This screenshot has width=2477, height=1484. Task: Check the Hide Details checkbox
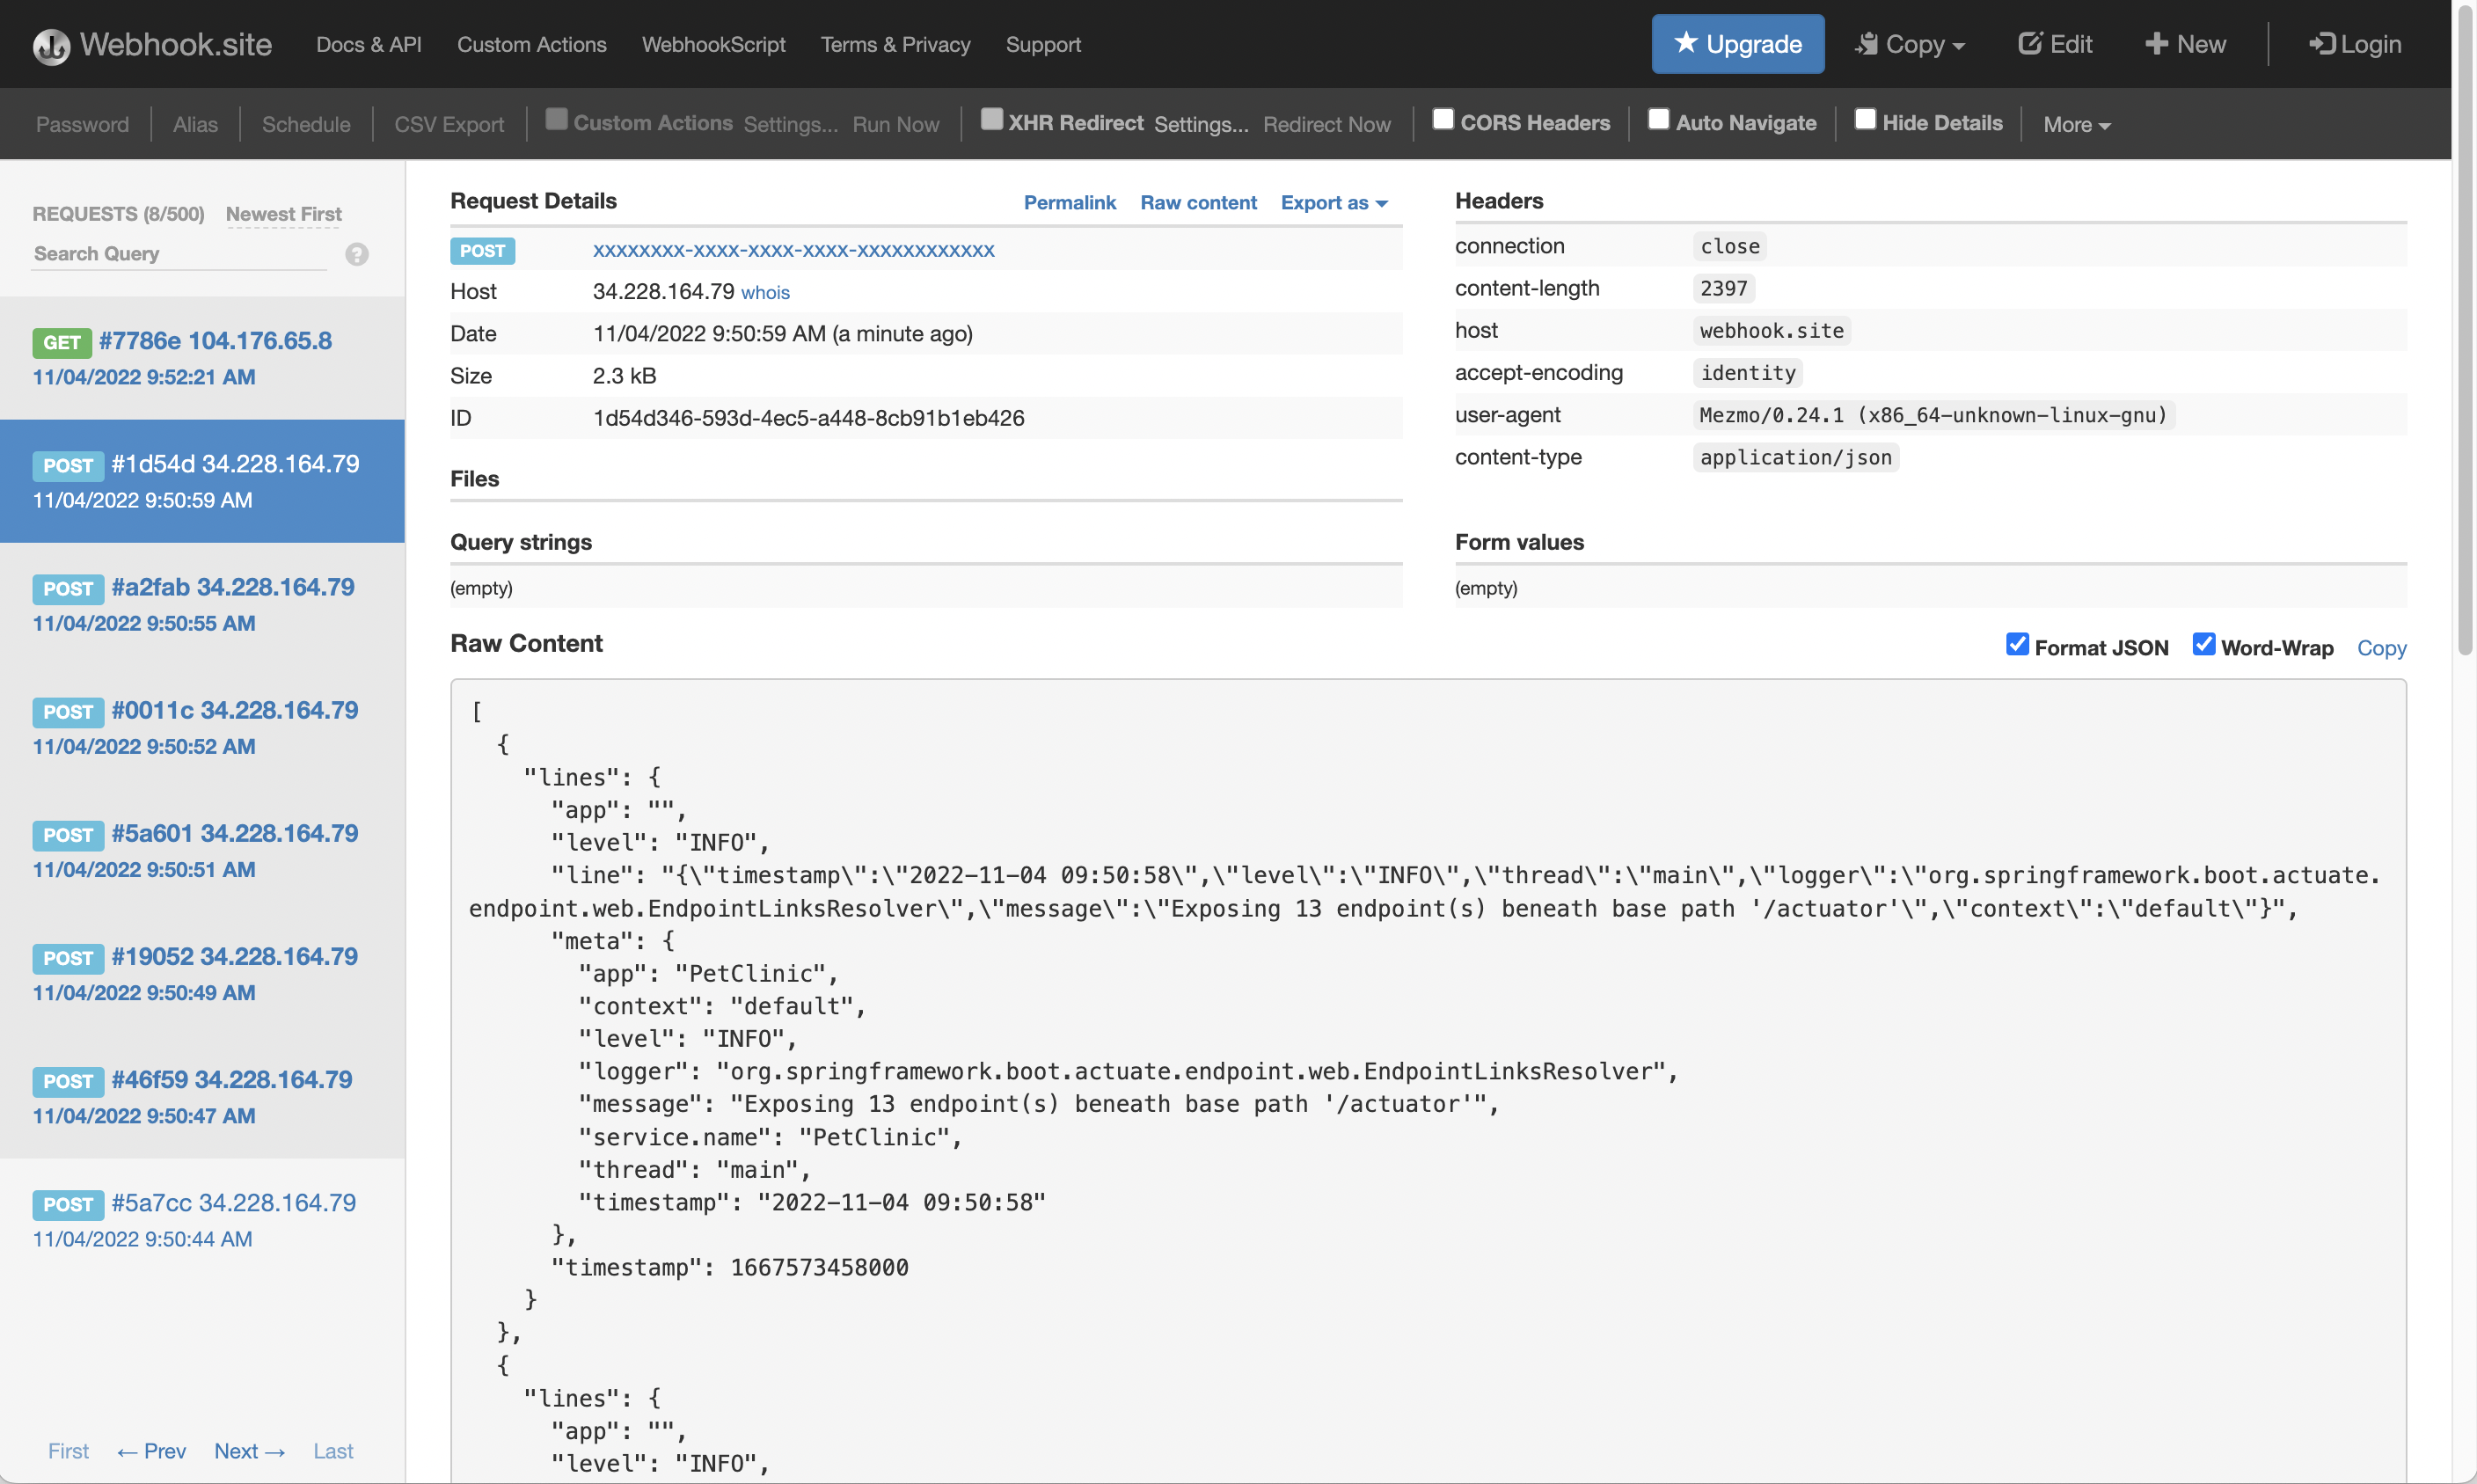[x=1866, y=120]
